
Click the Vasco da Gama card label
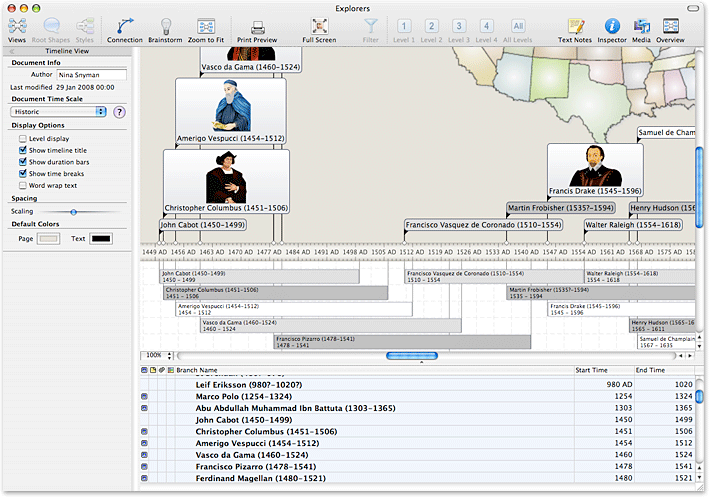tap(250, 67)
